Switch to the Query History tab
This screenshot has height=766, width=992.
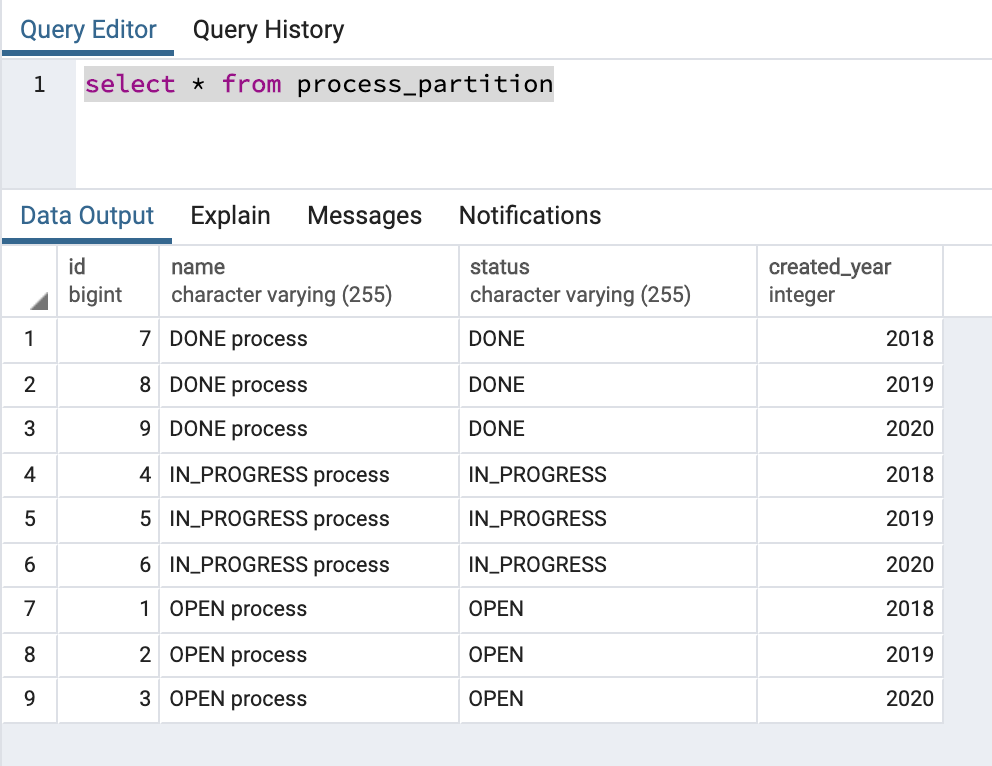(268, 30)
